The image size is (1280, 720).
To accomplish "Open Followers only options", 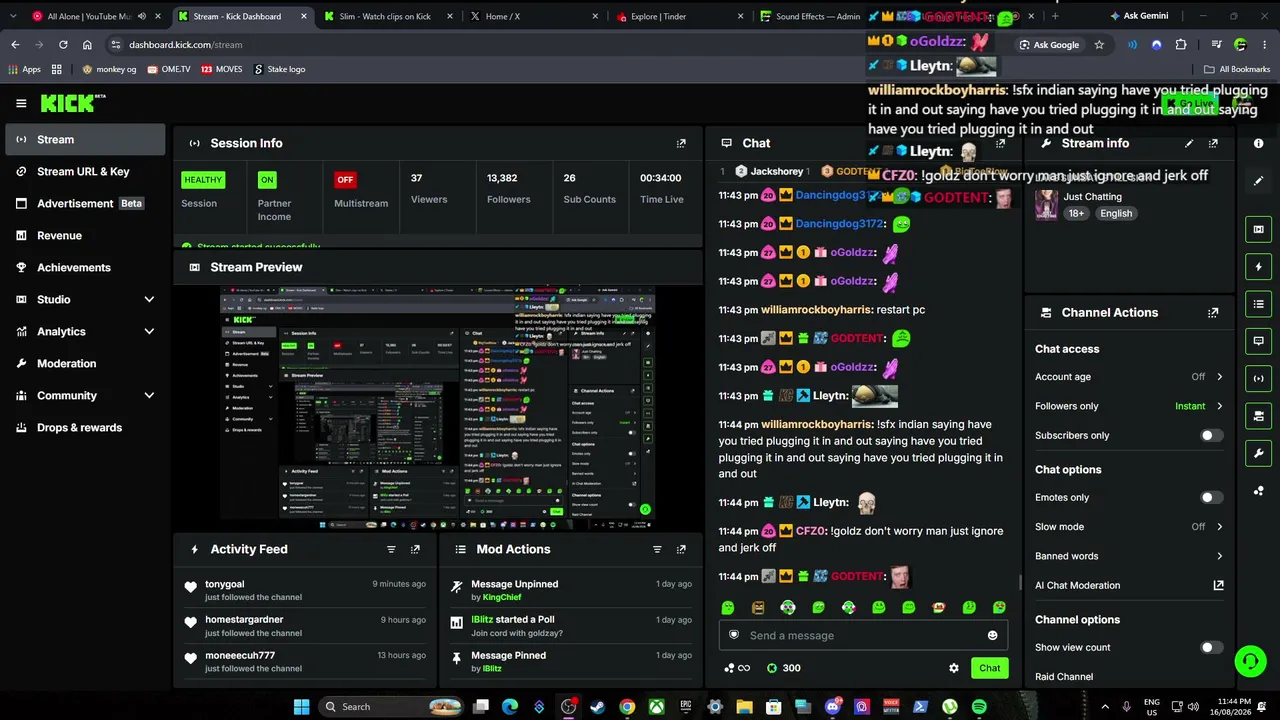I will [x=1129, y=406].
